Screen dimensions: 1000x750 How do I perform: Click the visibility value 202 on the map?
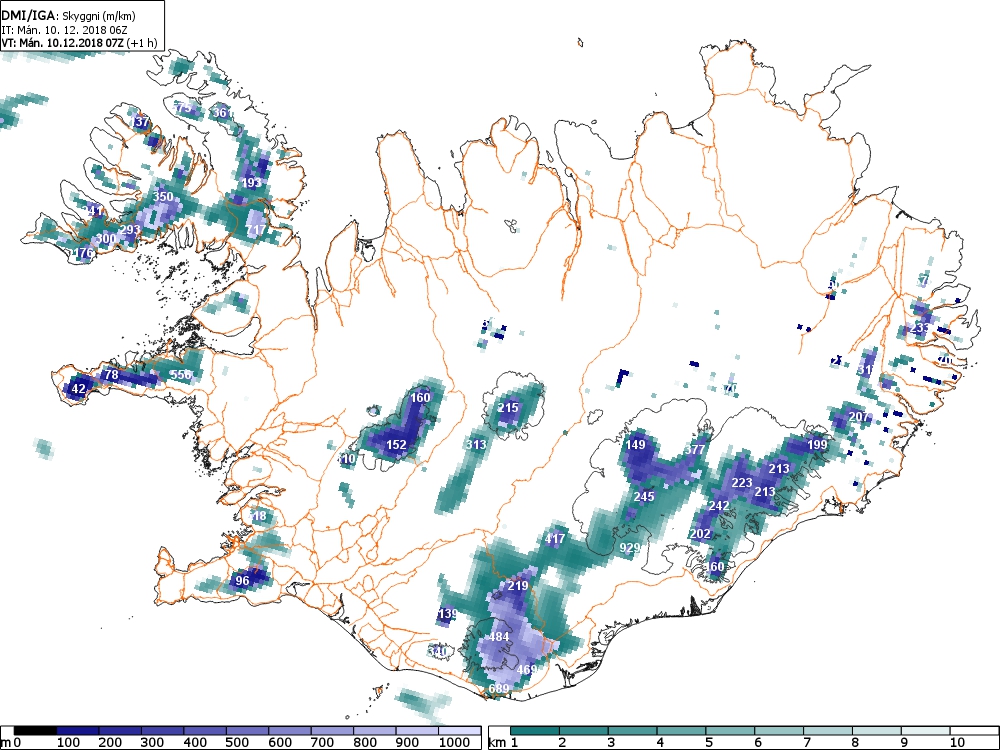[x=700, y=534]
